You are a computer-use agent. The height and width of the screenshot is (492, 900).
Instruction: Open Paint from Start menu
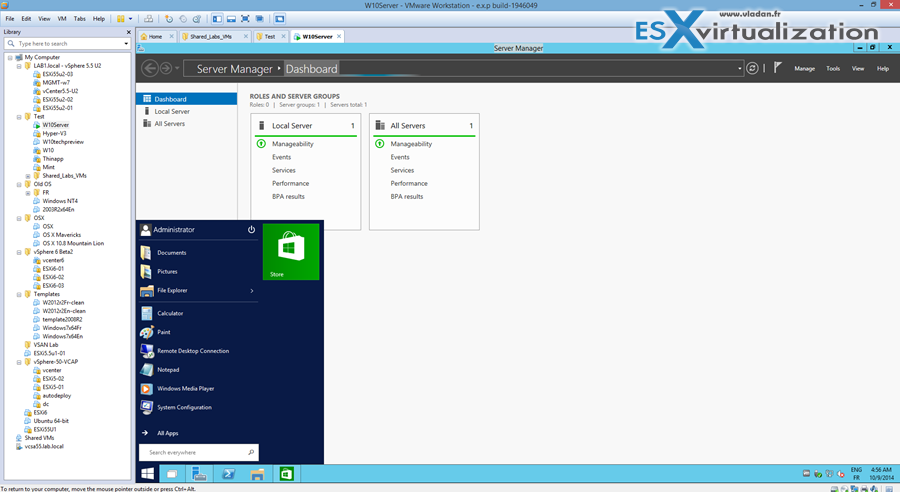click(198, 332)
